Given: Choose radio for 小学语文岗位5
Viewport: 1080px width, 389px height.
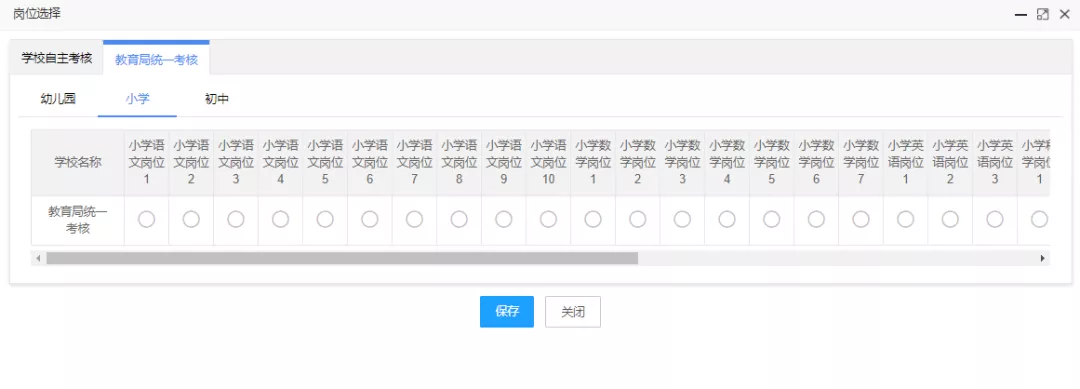Looking at the screenshot, I should pos(325,219).
